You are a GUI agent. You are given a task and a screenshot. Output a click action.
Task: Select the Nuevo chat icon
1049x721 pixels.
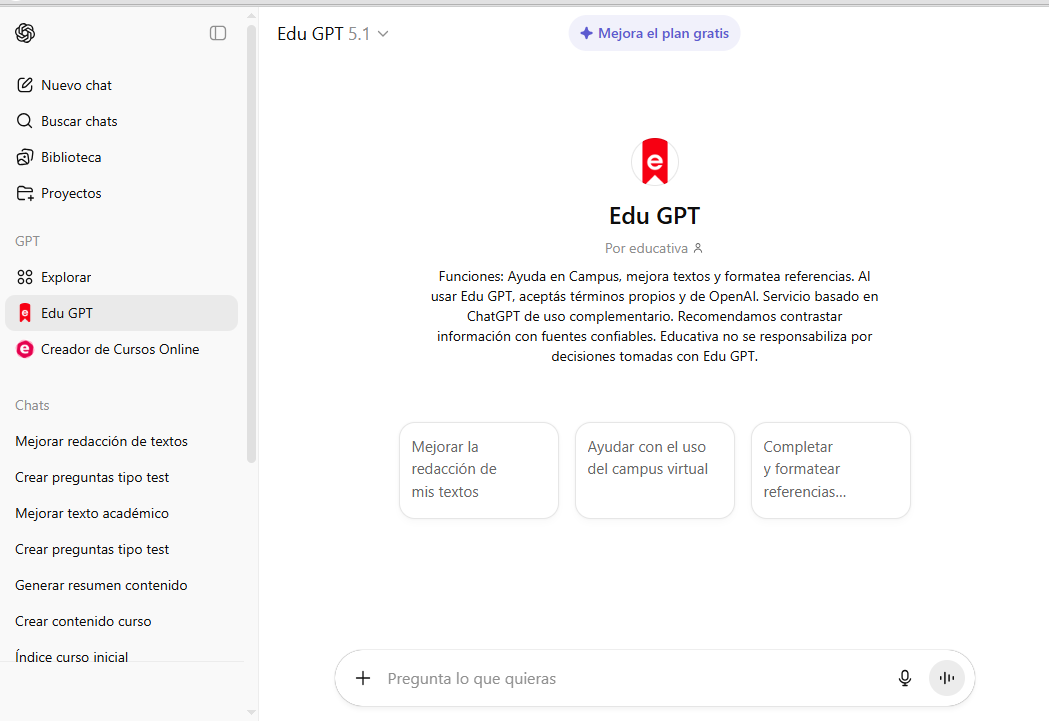(x=24, y=85)
